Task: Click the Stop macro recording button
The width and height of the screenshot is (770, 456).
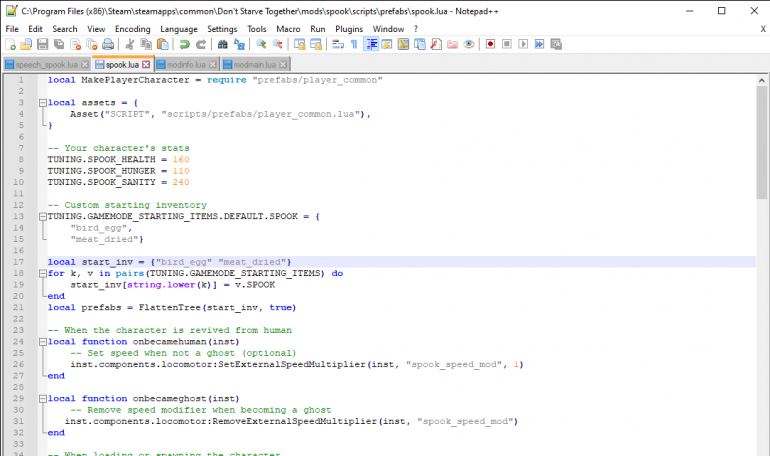Action: [x=507, y=45]
